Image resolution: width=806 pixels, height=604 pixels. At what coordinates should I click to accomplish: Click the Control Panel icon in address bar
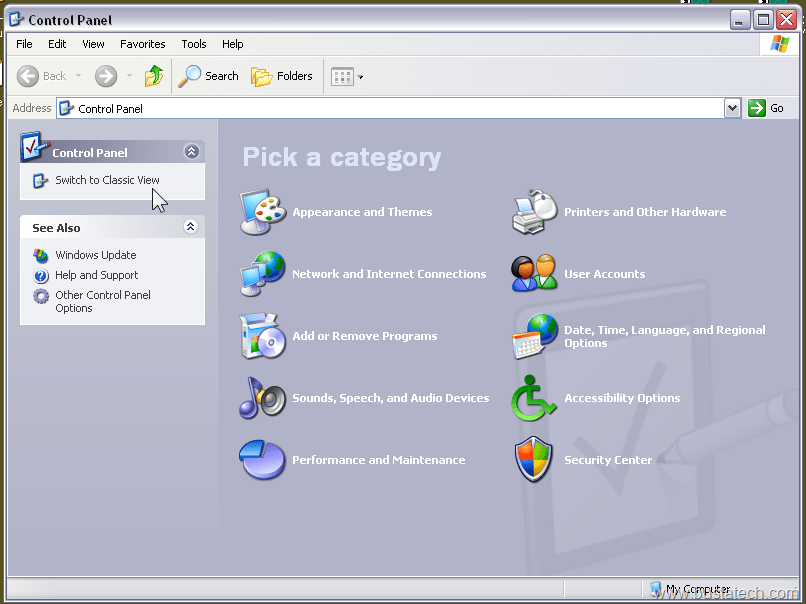point(66,108)
